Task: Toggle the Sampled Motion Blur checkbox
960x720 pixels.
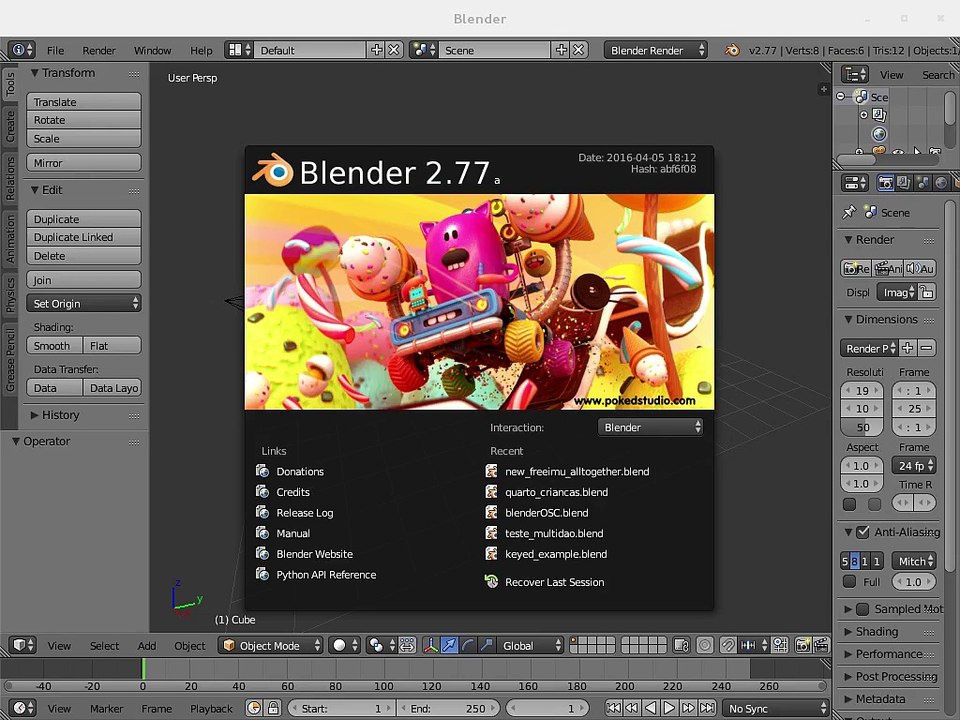Action: coord(863,609)
